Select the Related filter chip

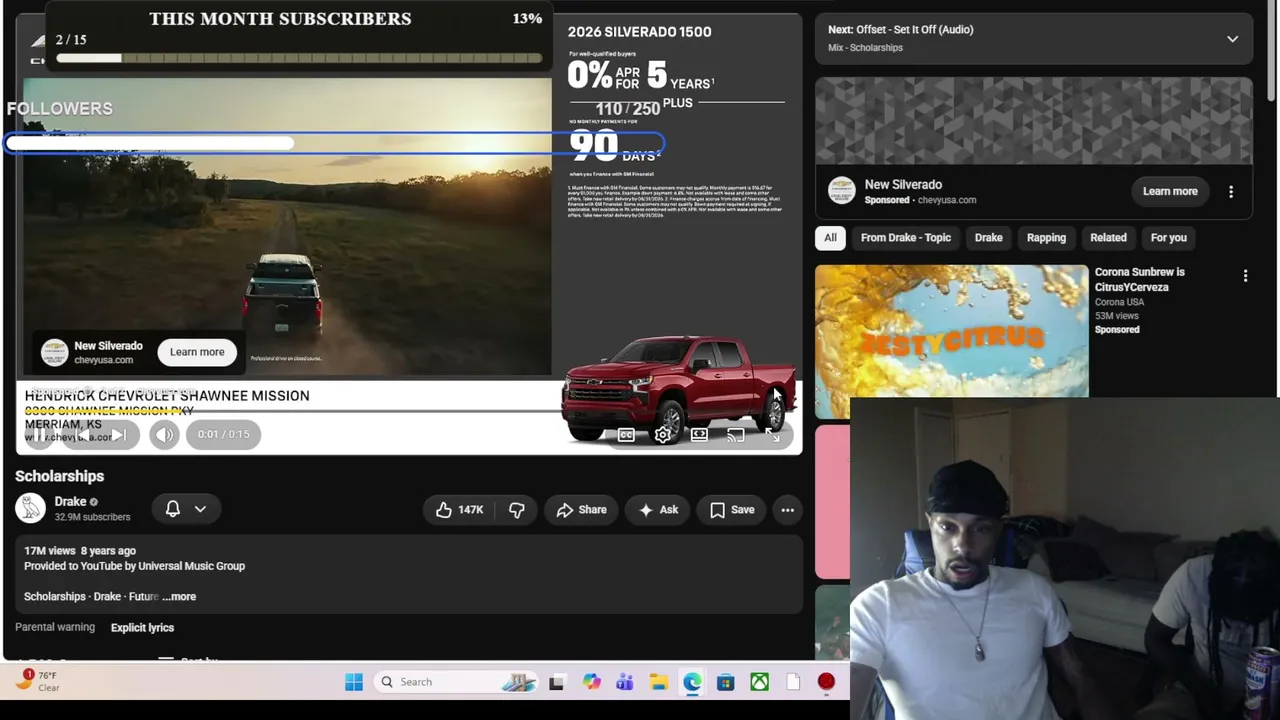pyautogui.click(x=1108, y=238)
